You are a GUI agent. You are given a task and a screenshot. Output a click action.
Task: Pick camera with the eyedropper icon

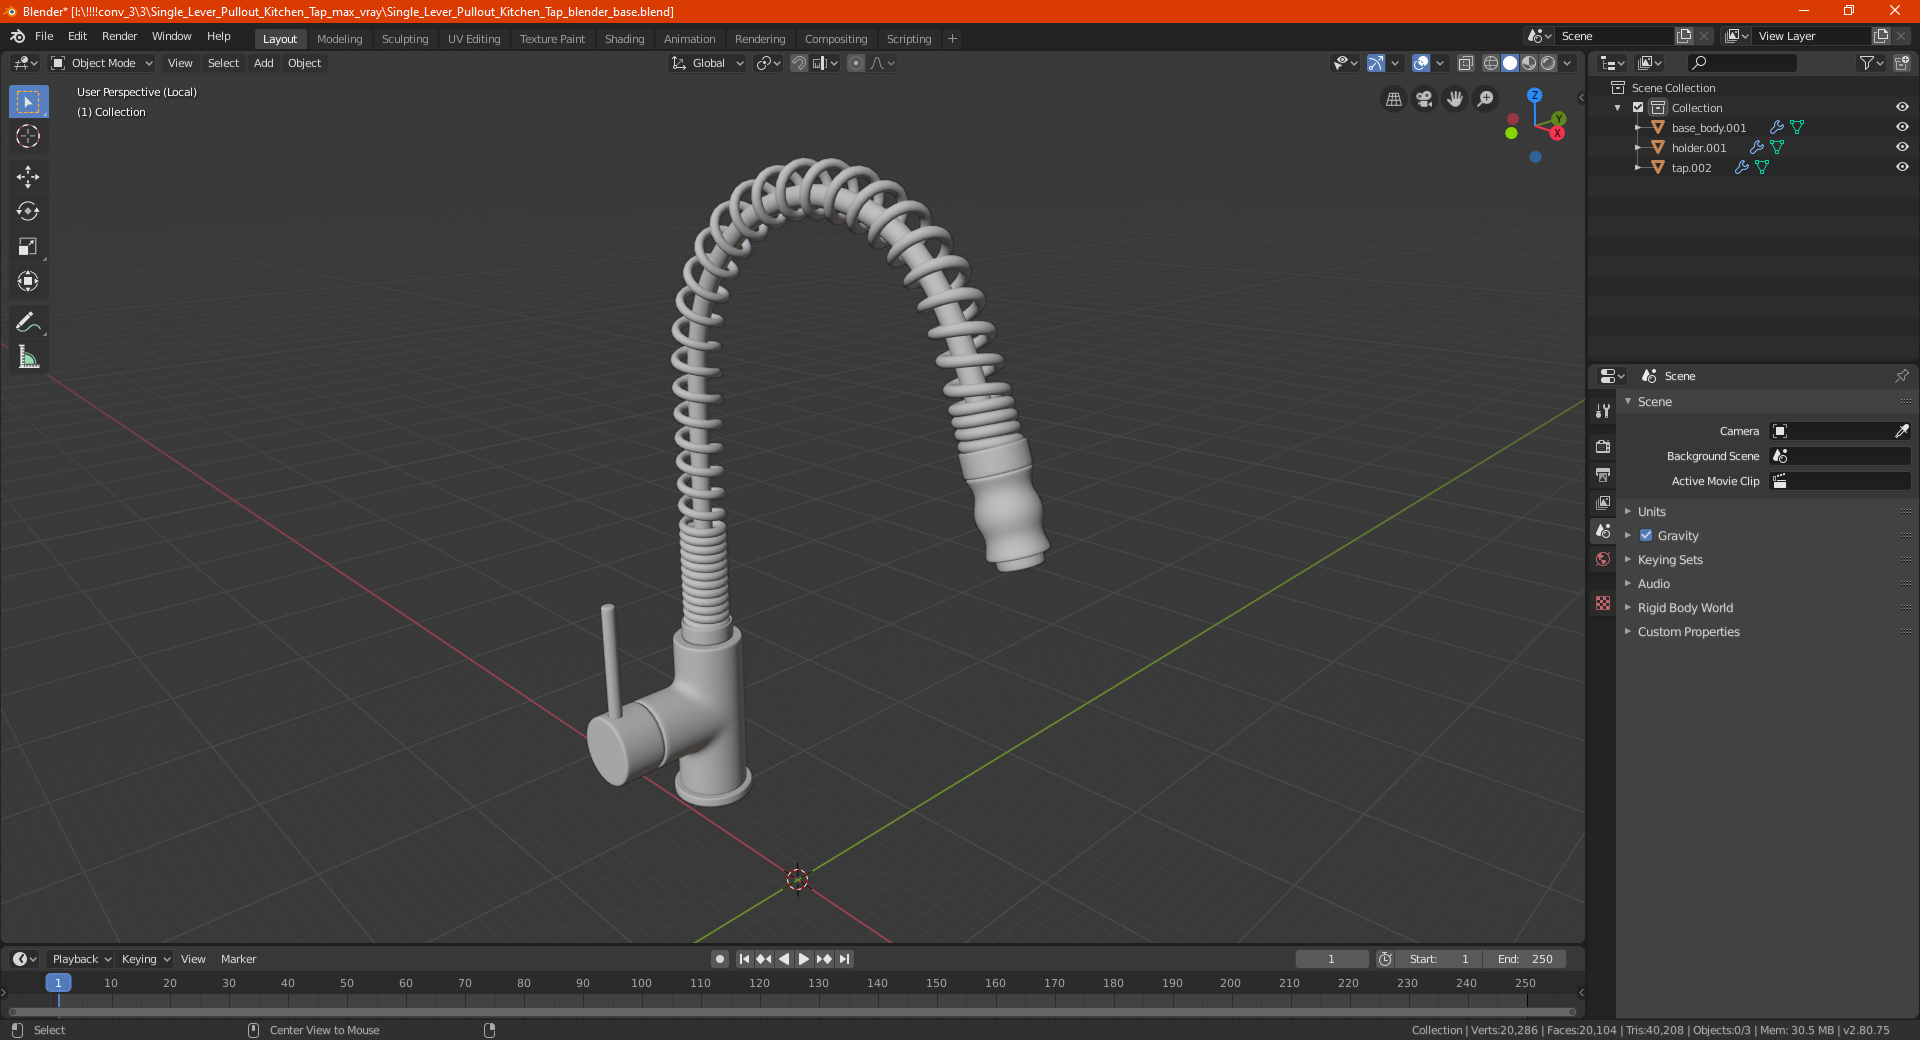[1901, 431]
